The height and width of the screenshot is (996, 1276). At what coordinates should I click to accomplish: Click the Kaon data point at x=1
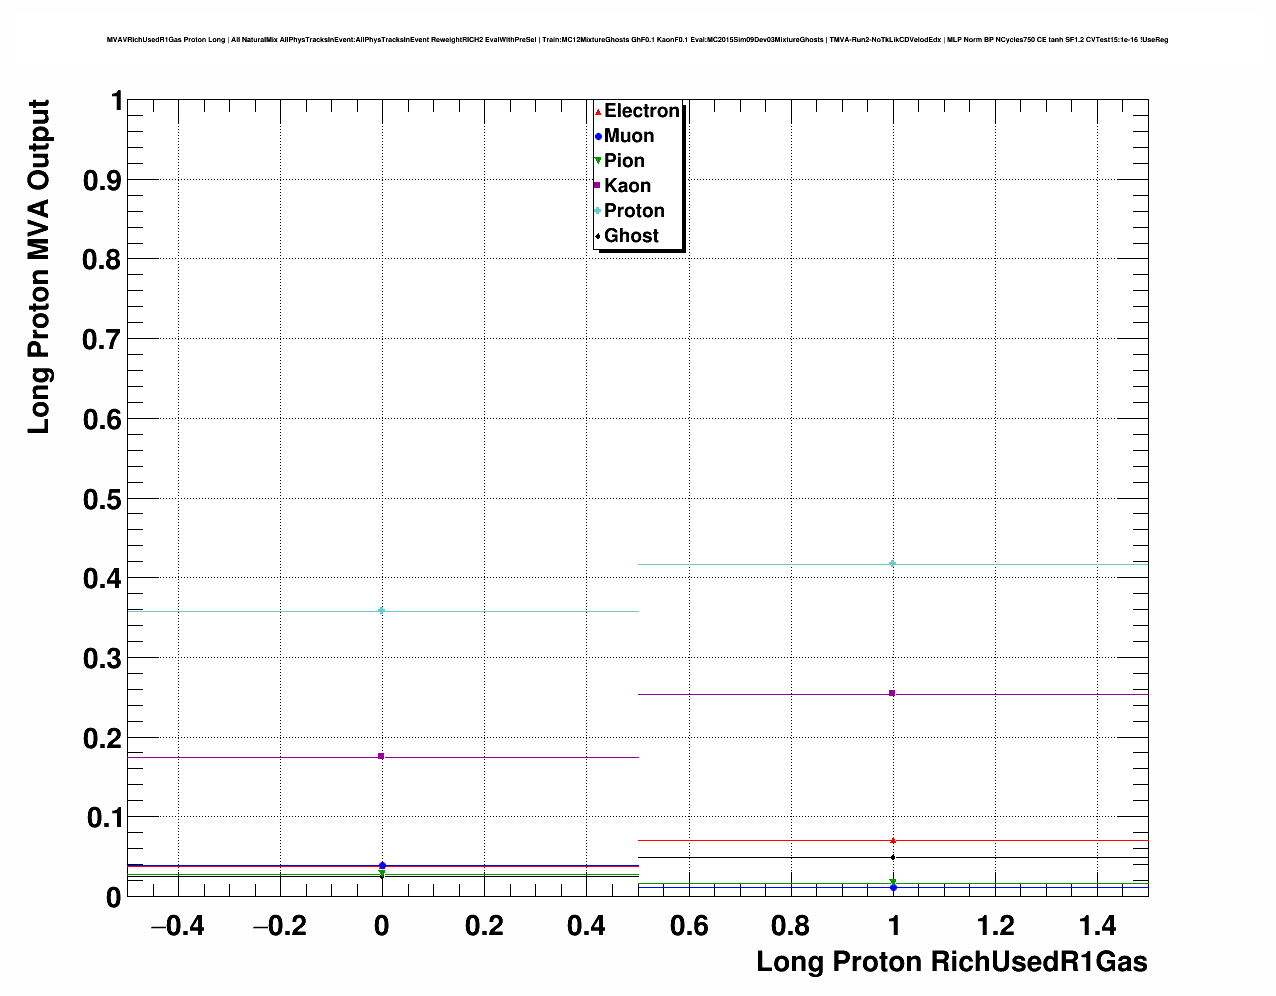(x=892, y=693)
